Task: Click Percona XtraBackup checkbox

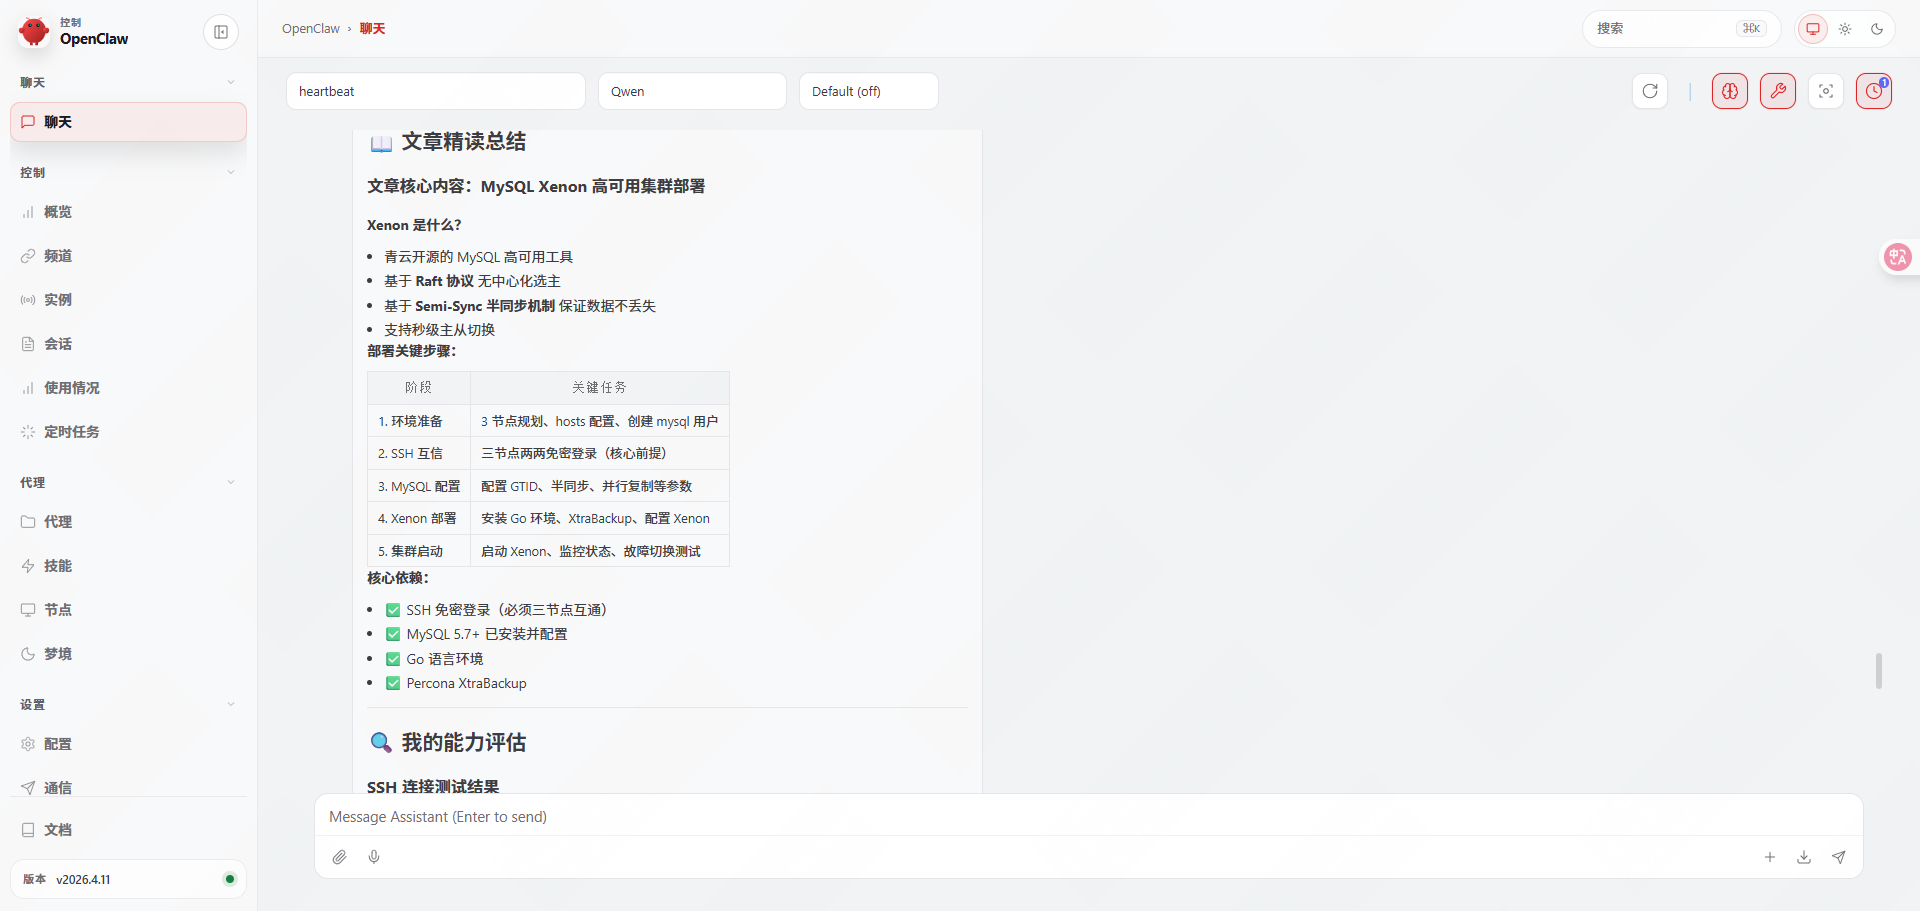Action: 393,683
